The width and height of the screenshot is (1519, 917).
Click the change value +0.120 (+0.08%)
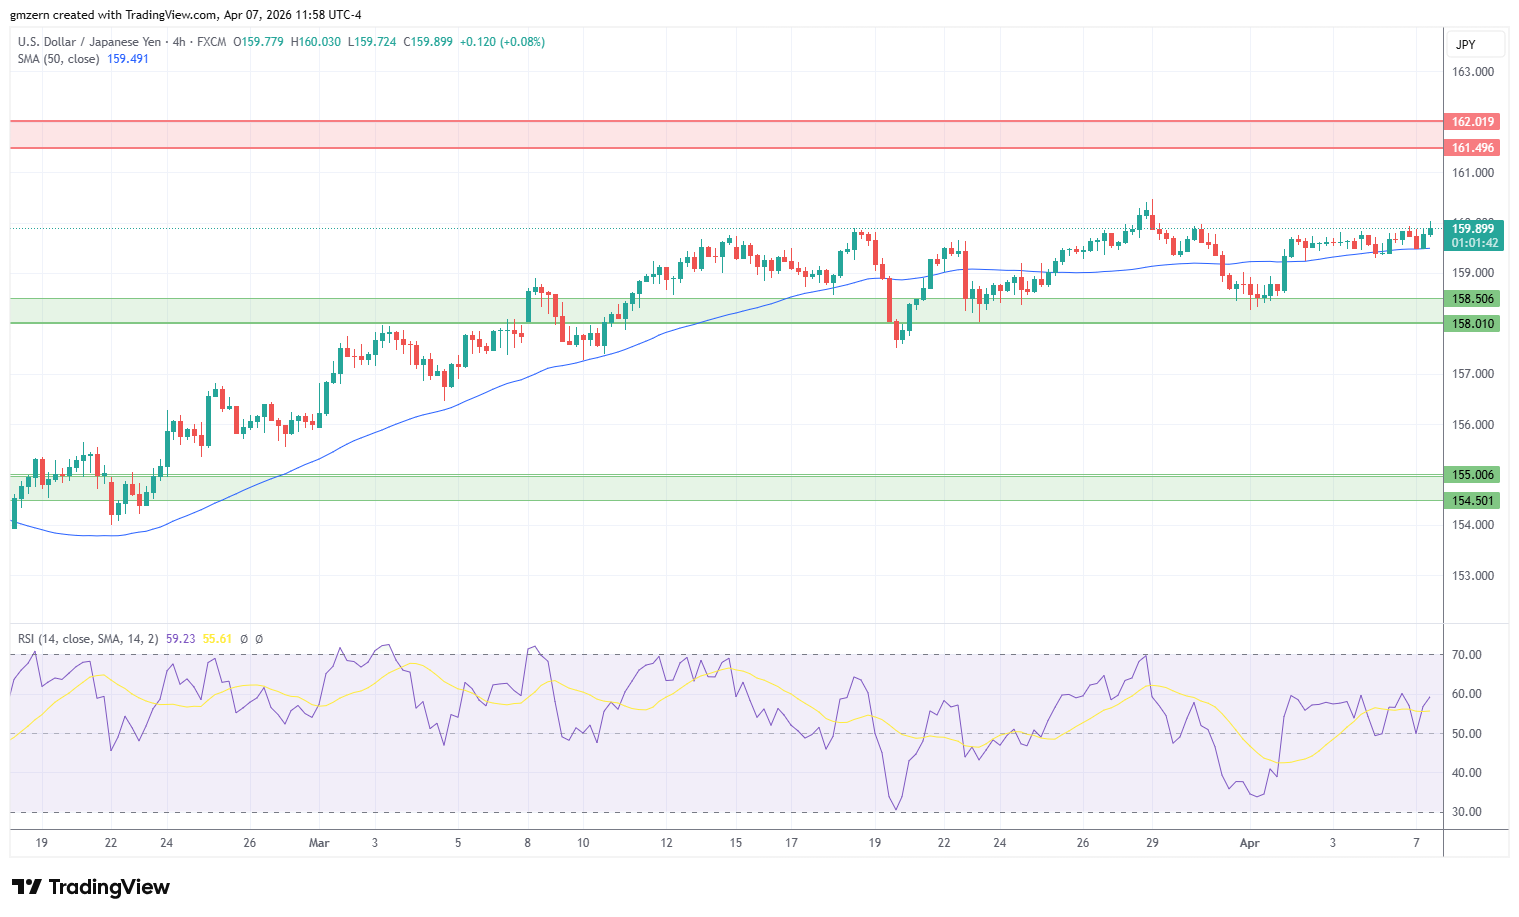point(502,42)
